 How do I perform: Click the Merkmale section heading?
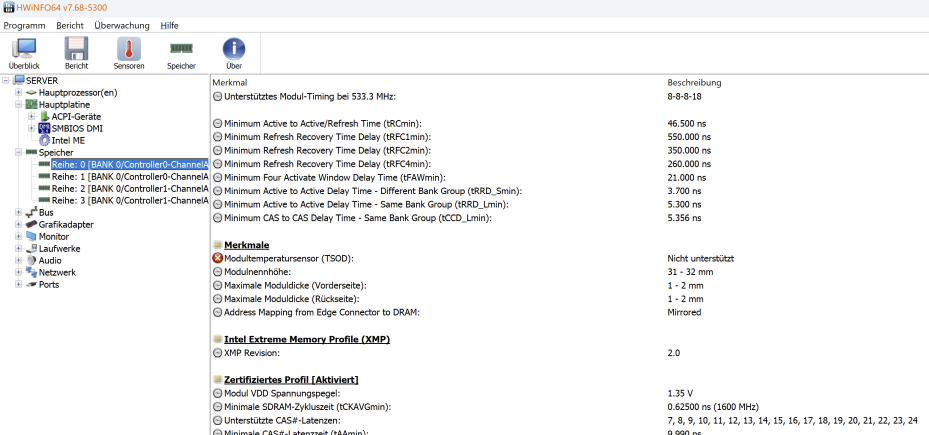(x=246, y=245)
